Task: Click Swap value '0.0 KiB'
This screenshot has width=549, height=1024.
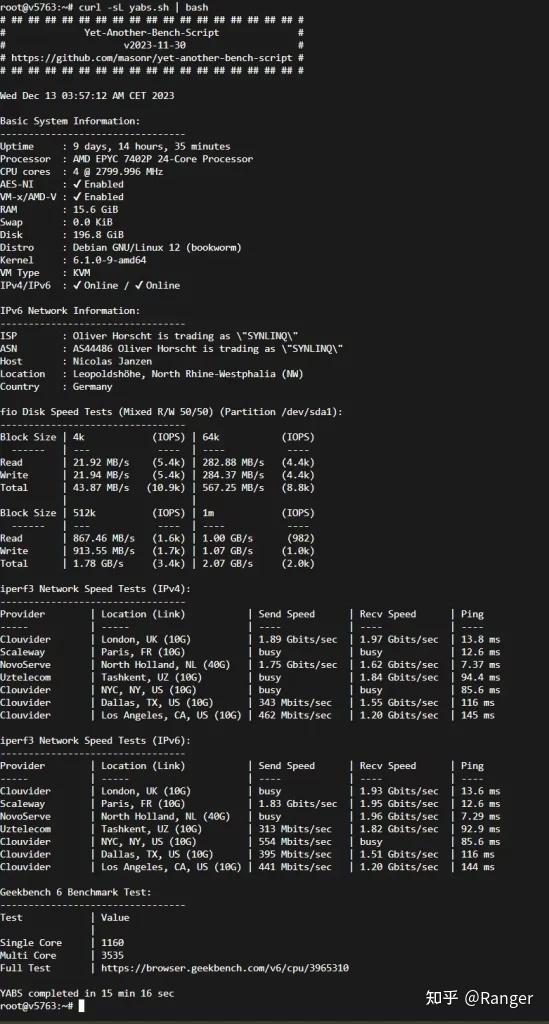Action: pyautogui.click(x=93, y=222)
